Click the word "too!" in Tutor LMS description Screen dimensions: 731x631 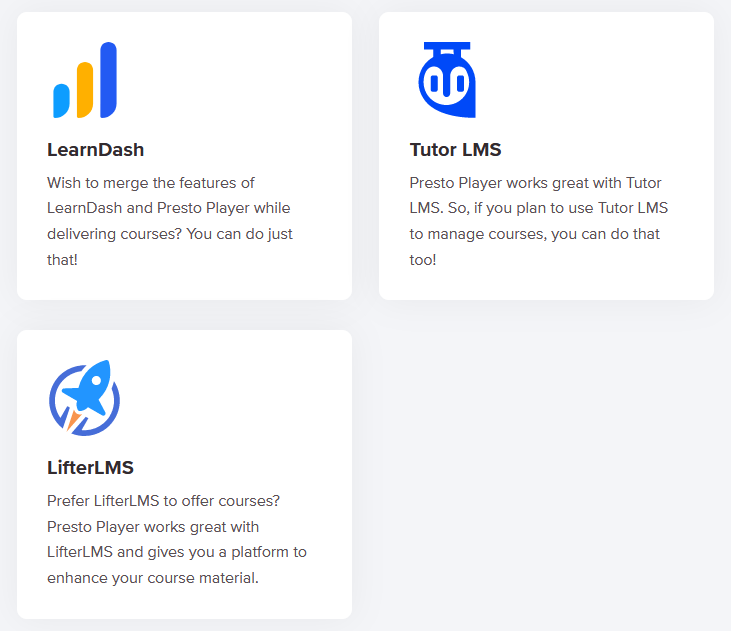423,261
